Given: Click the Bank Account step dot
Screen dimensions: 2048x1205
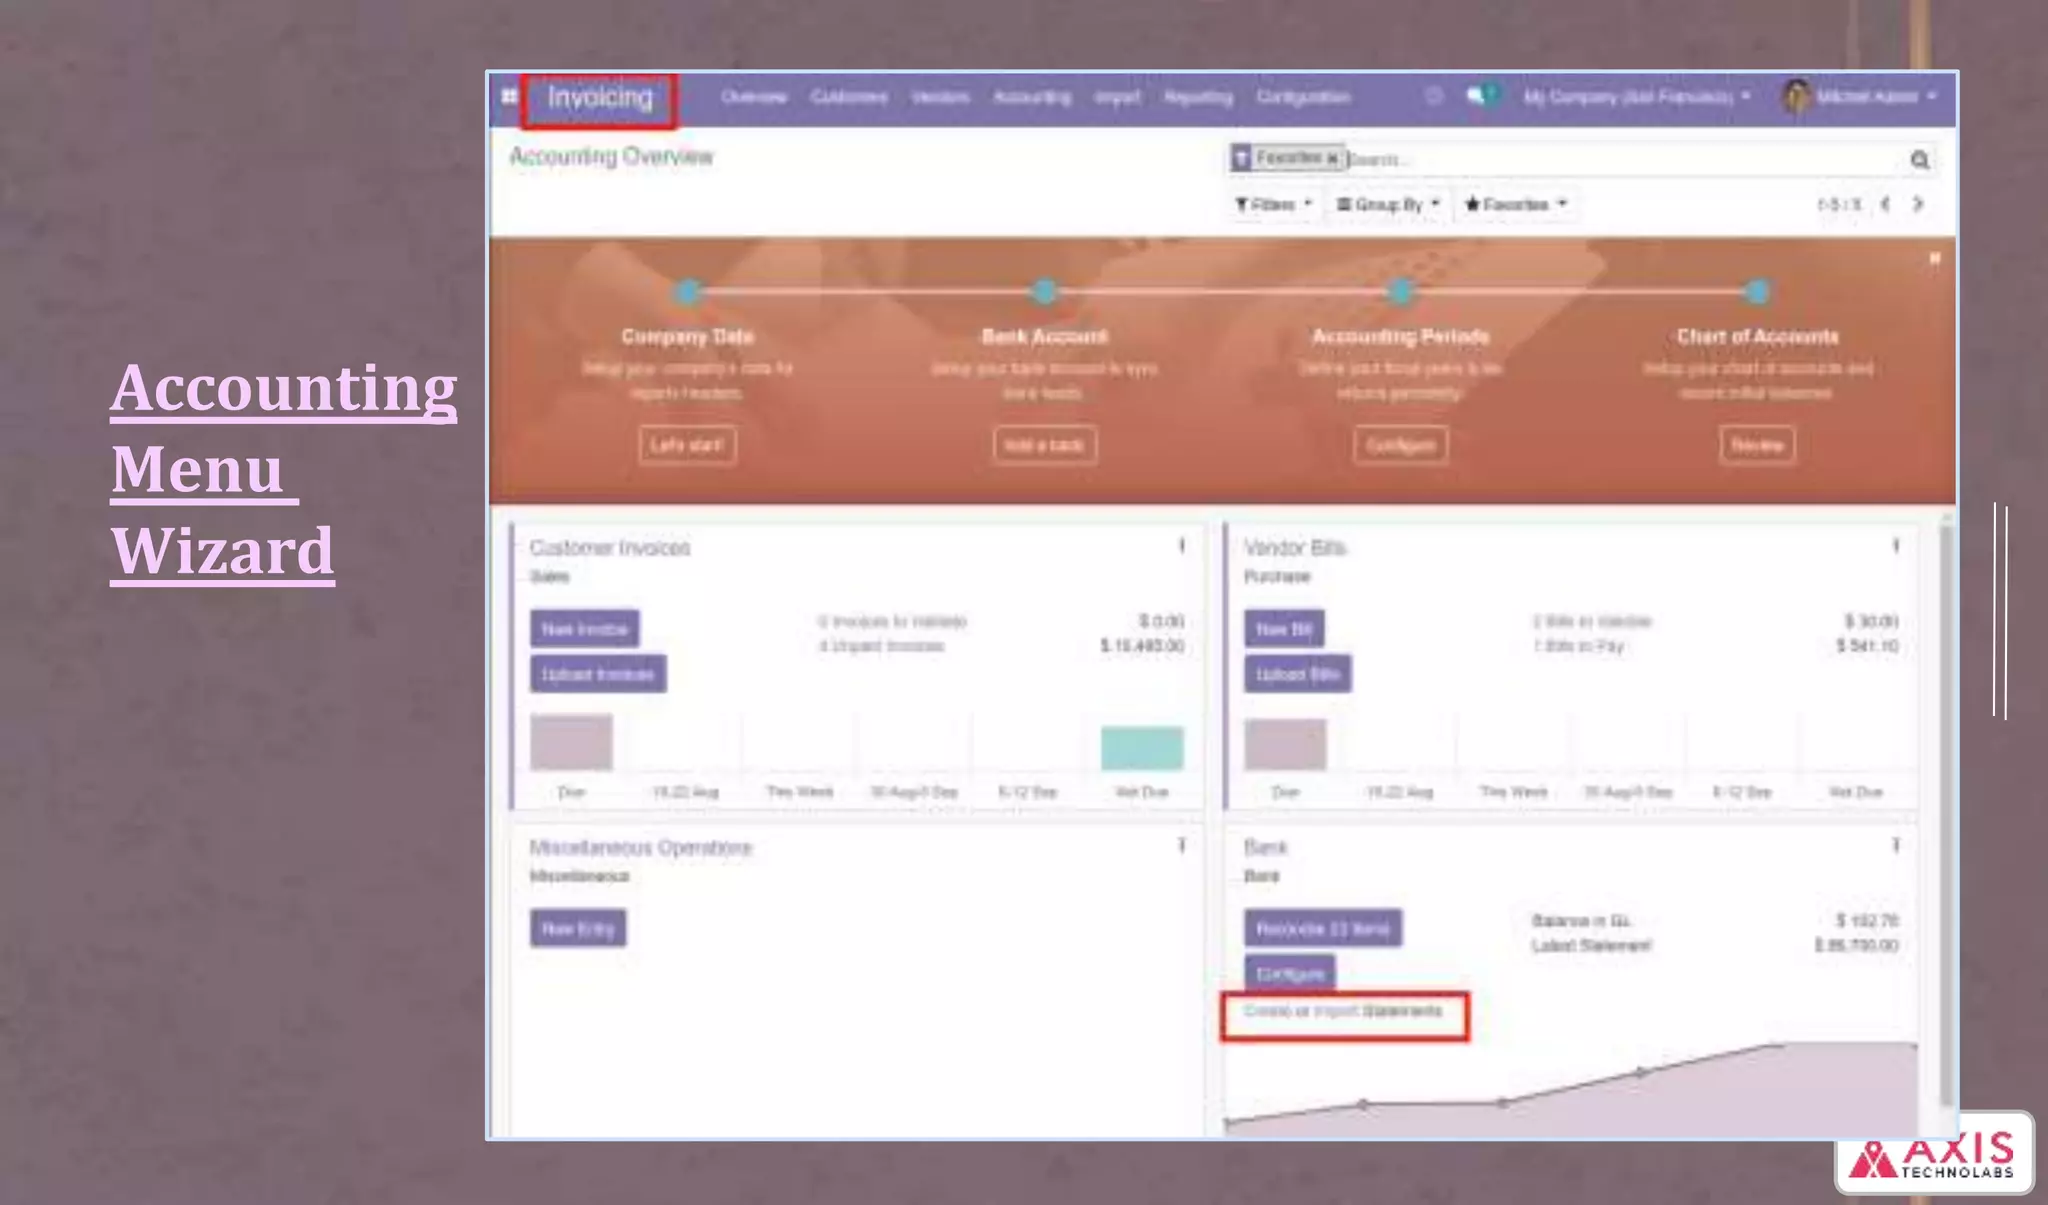Looking at the screenshot, I should click(1044, 292).
